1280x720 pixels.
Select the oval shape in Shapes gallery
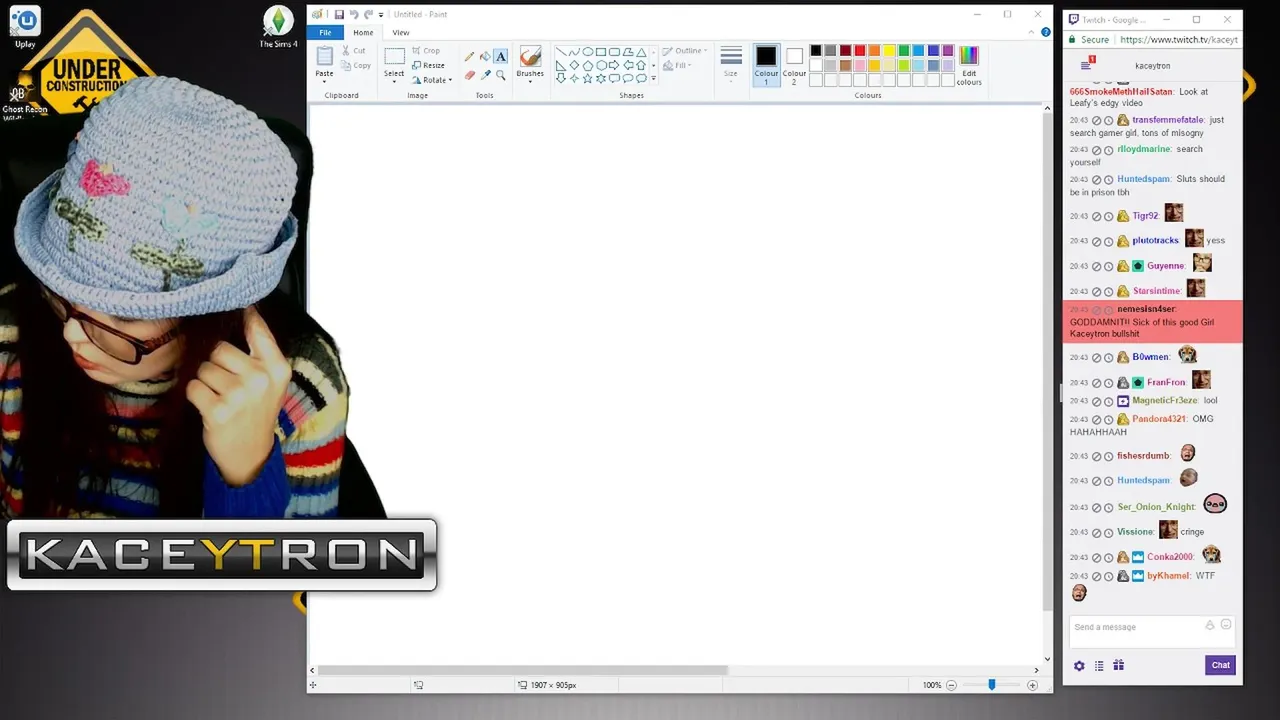[588, 51]
